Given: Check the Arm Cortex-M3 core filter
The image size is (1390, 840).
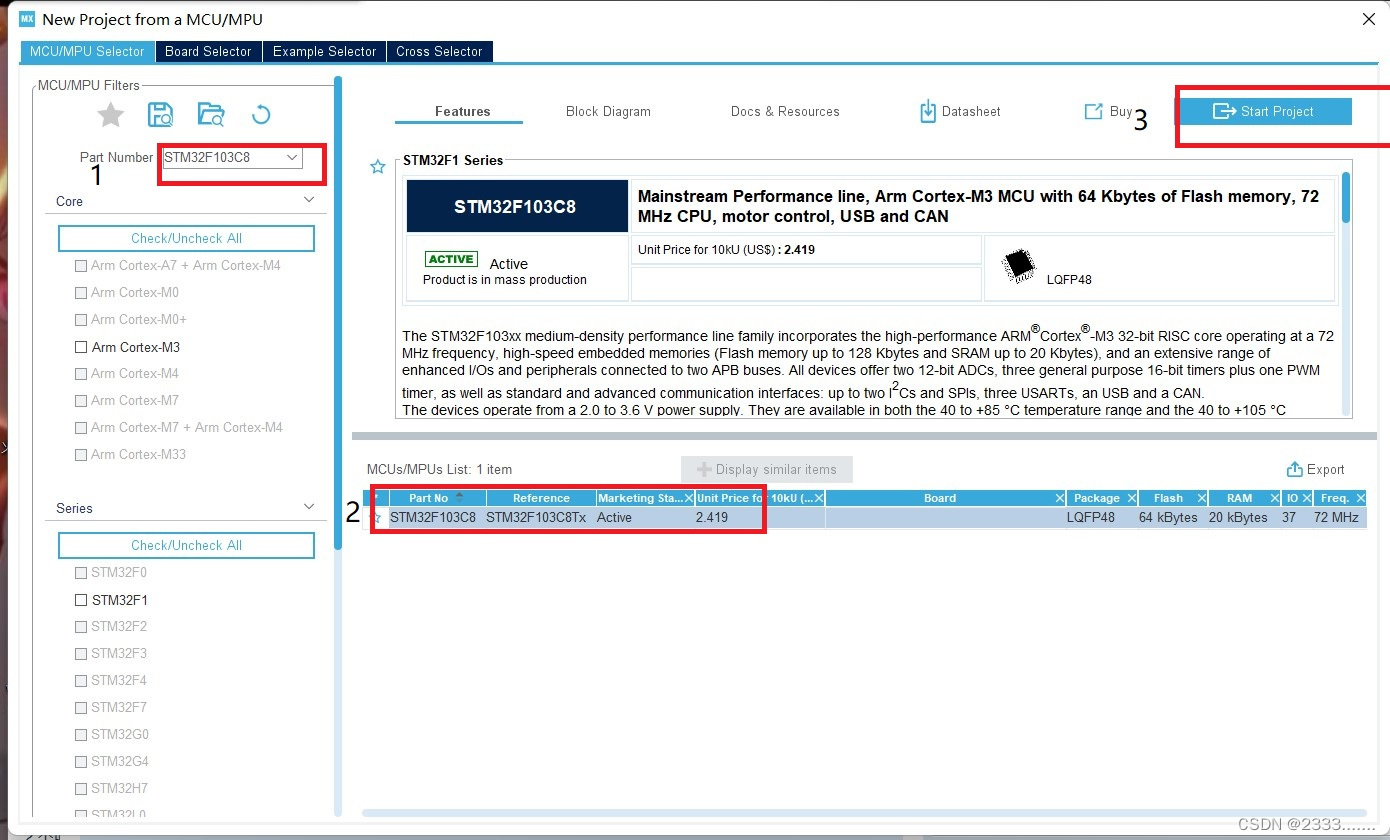Looking at the screenshot, I should [81, 347].
